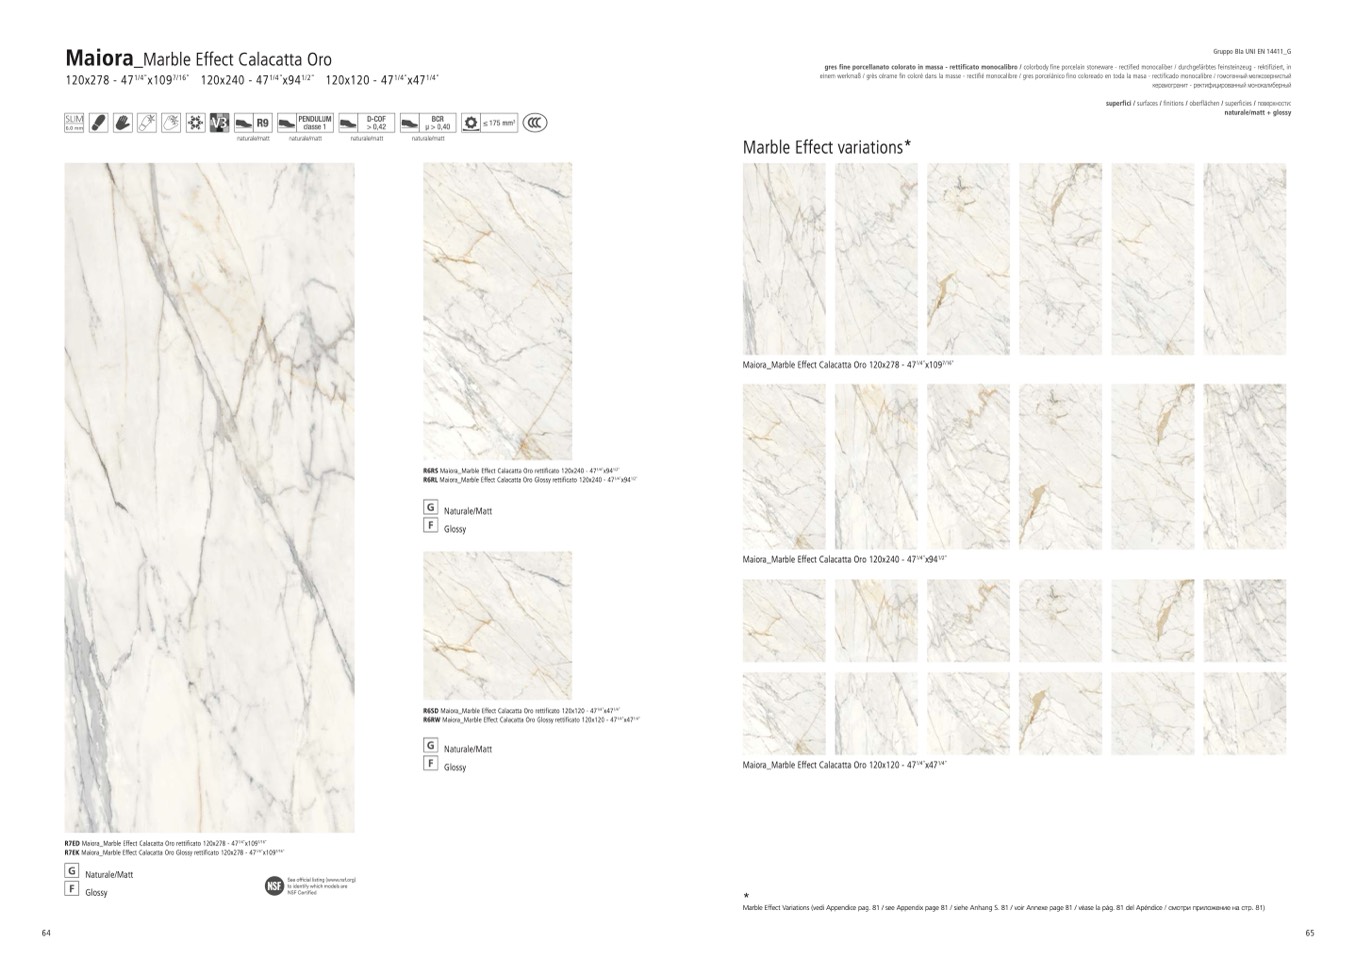Click the R9 slip resistance icon
1356x959 pixels.
coord(252,123)
